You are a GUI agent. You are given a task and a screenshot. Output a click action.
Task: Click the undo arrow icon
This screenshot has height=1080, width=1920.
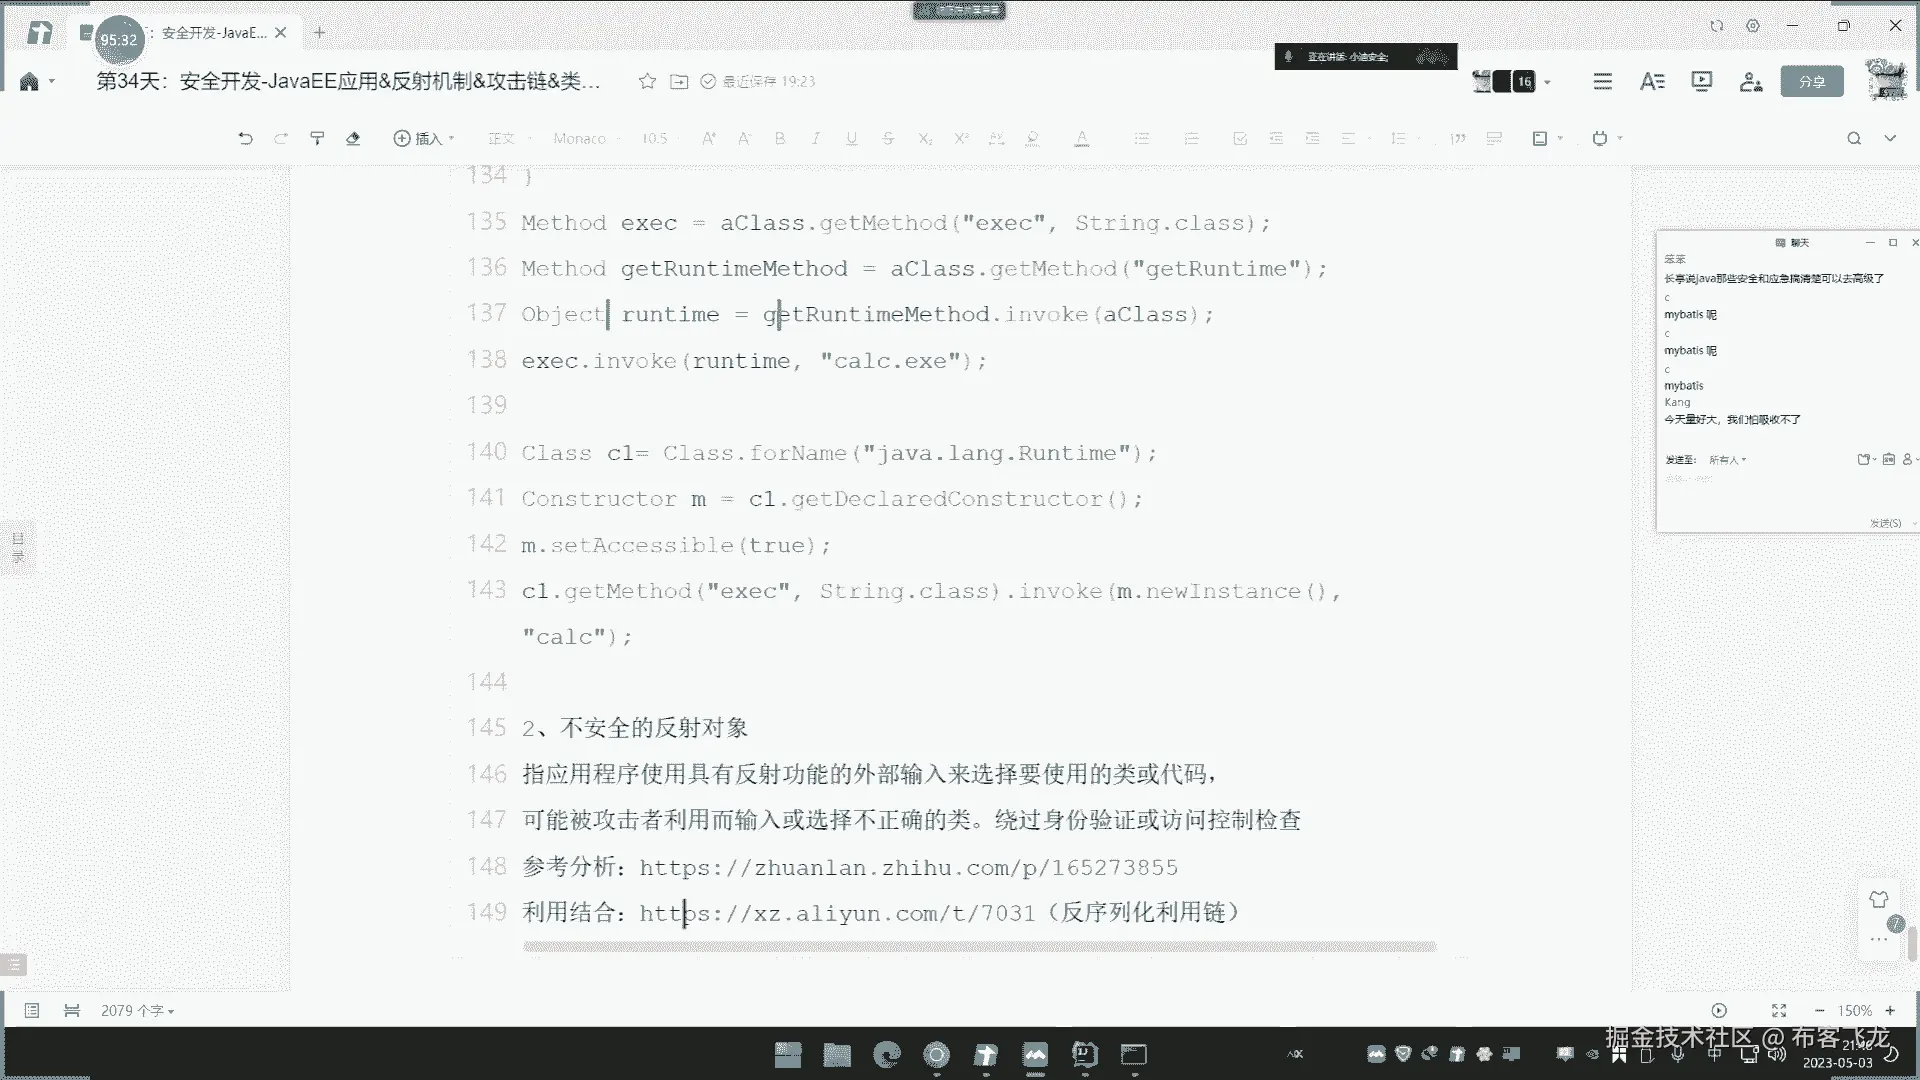pyautogui.click(x=245, y=138)
